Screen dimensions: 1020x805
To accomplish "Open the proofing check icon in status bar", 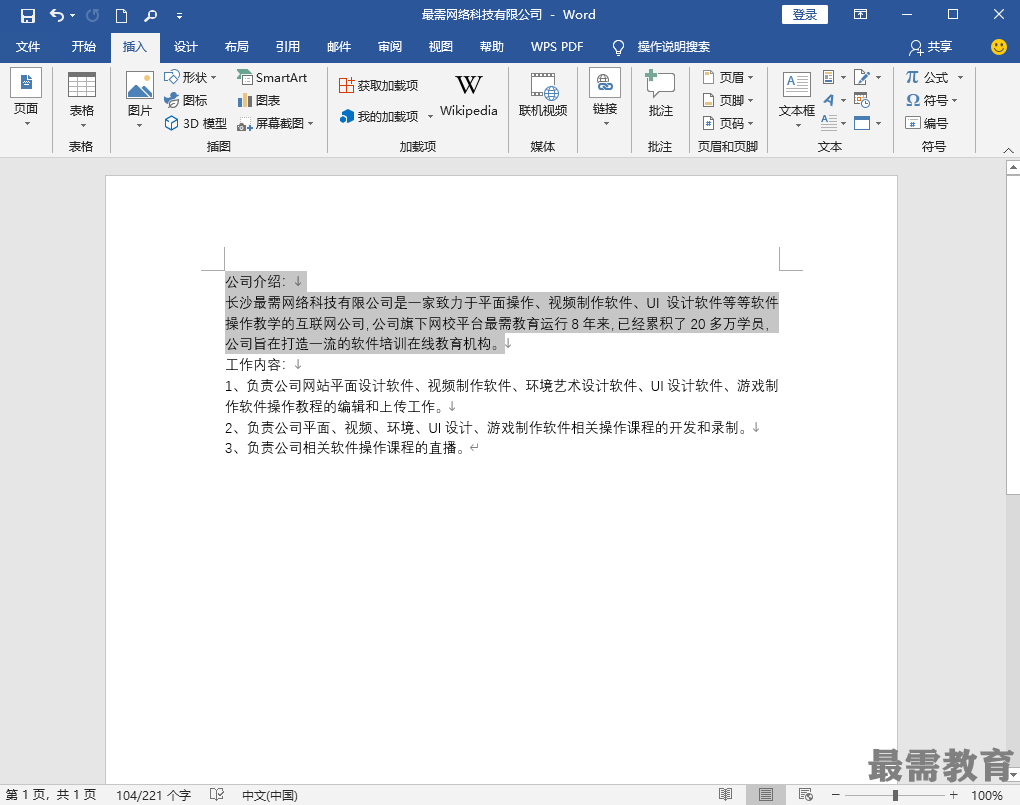I will 217,795.
